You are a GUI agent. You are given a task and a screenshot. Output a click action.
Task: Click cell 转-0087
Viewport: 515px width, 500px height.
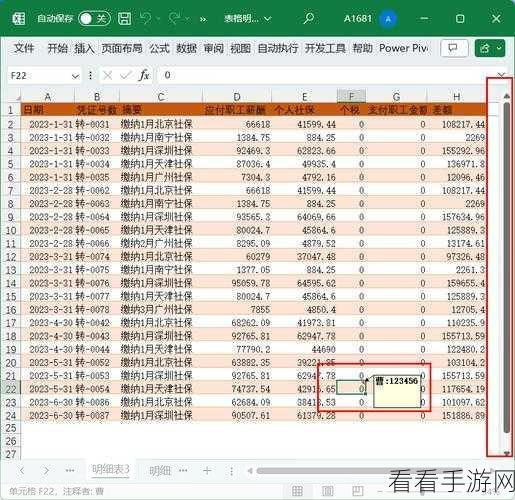point(97,415)
